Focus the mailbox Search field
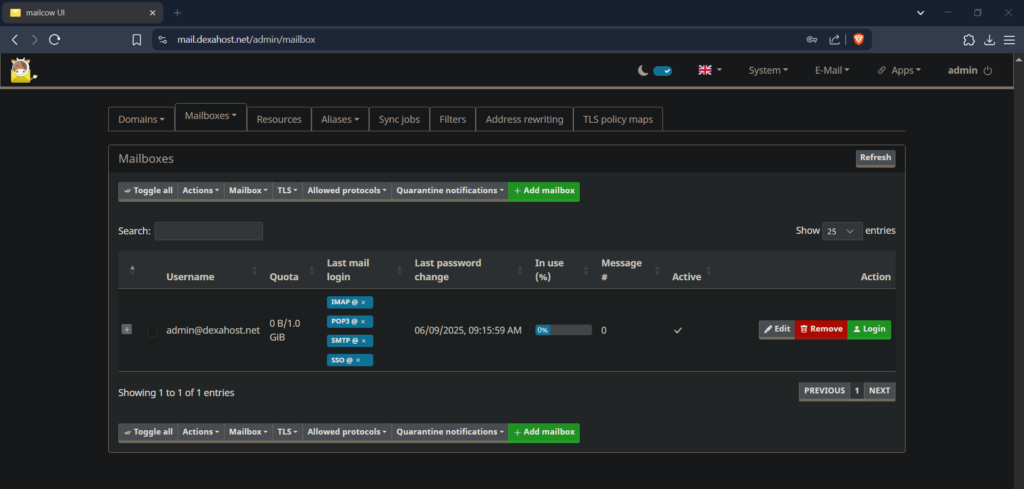 209,231
